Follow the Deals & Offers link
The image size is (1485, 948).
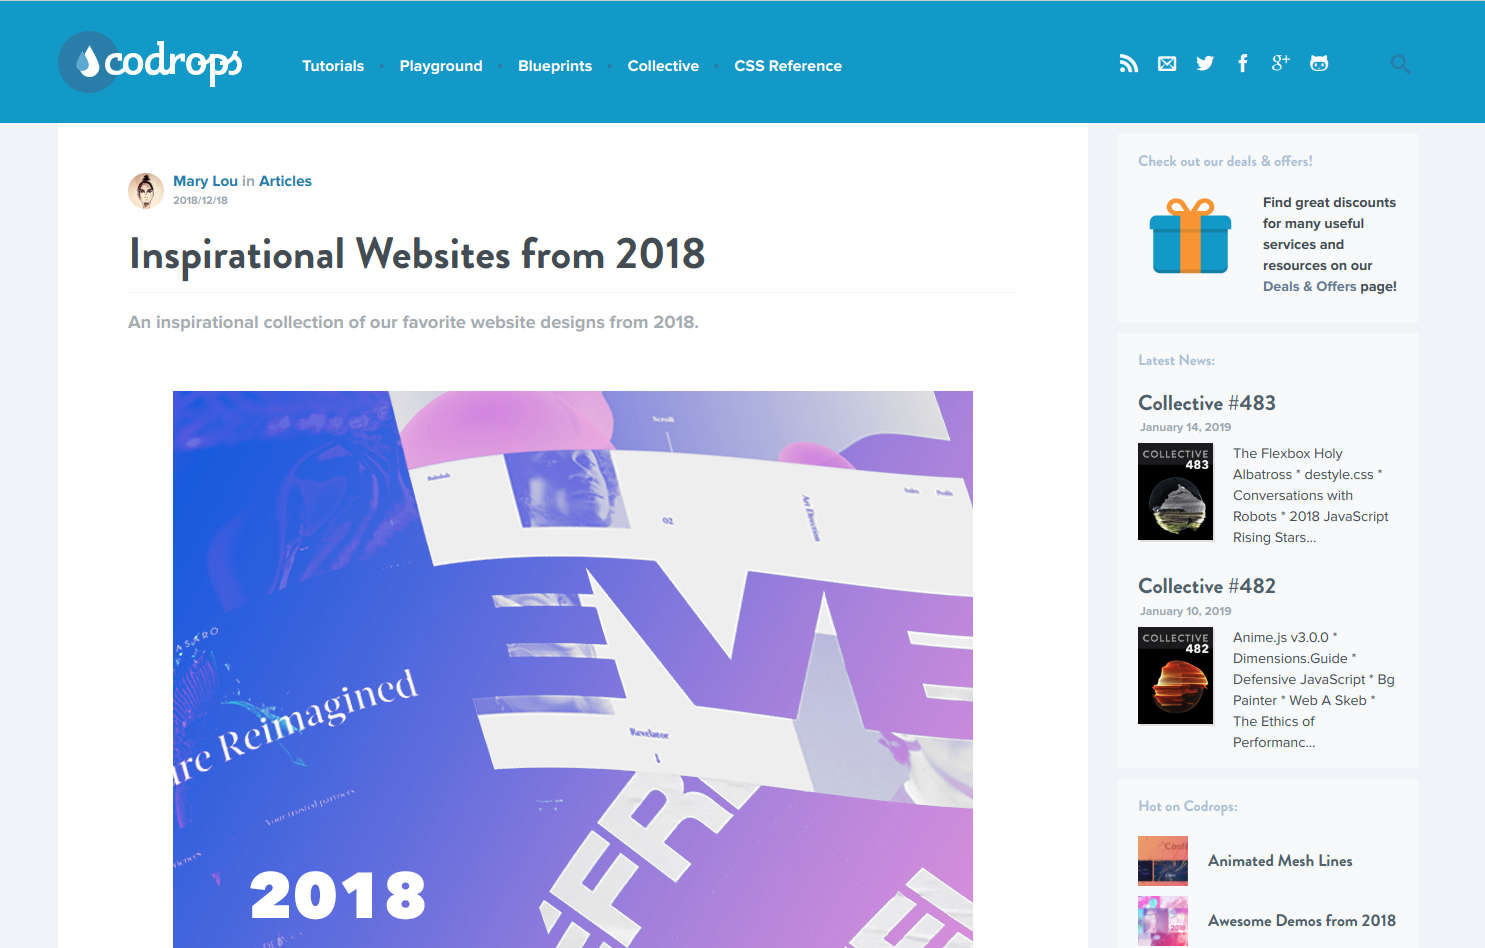1309,286
